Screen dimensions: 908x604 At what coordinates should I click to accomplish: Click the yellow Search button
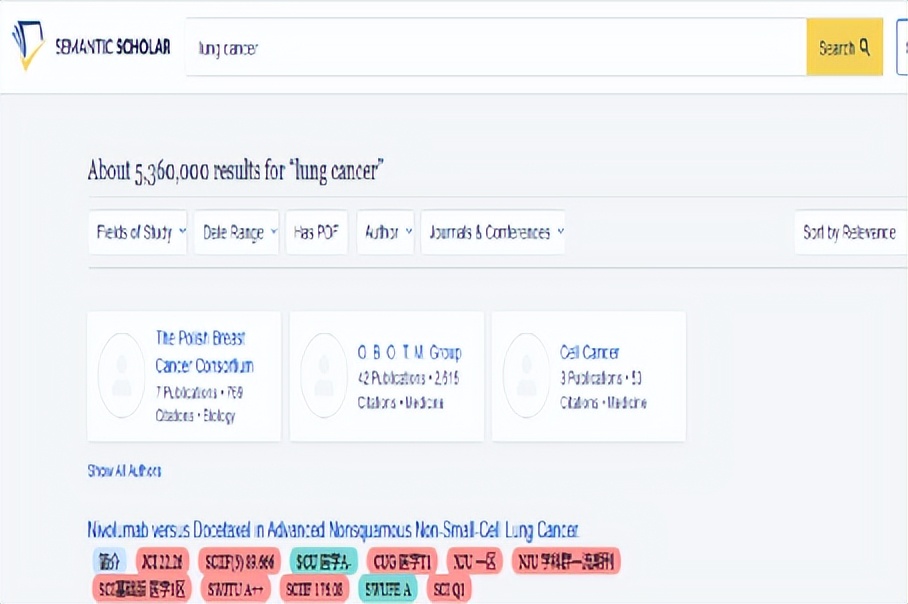pos(844,47)
